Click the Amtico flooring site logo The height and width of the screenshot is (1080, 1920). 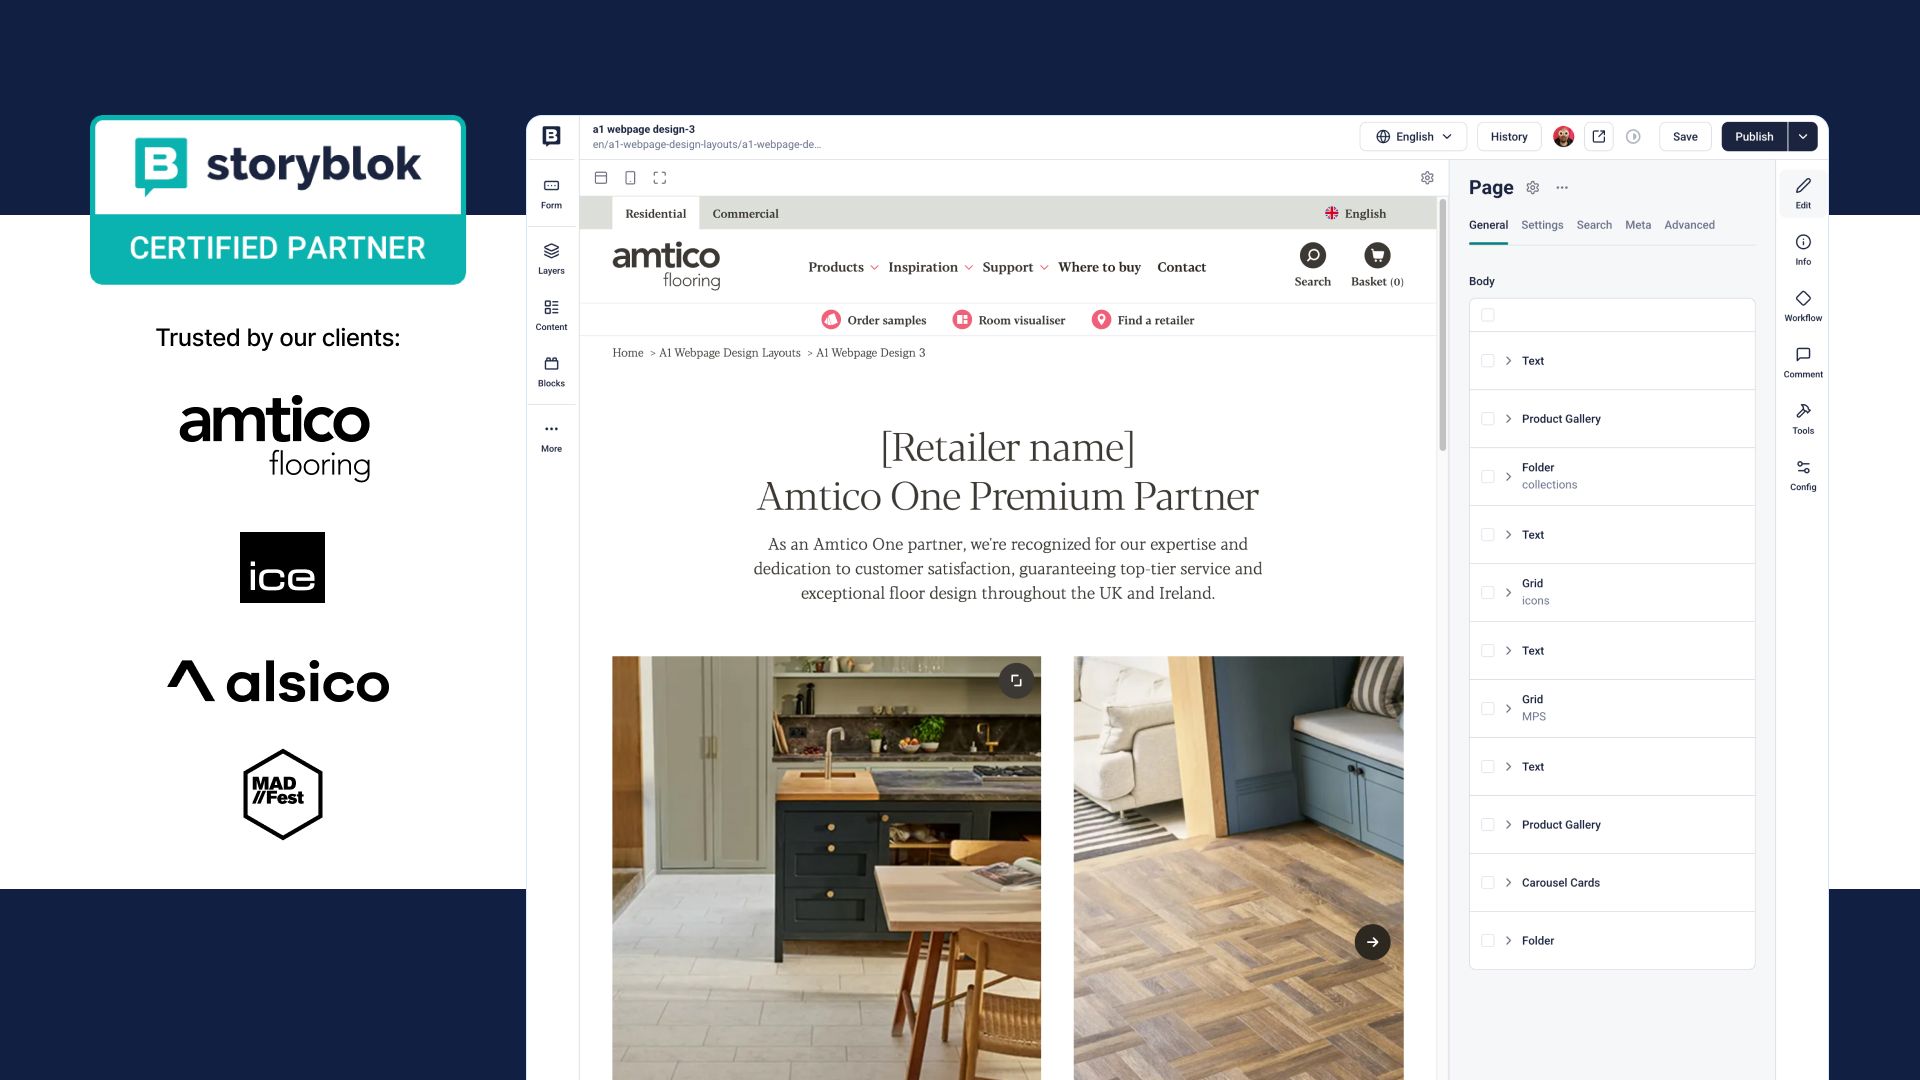pos(666,266)
